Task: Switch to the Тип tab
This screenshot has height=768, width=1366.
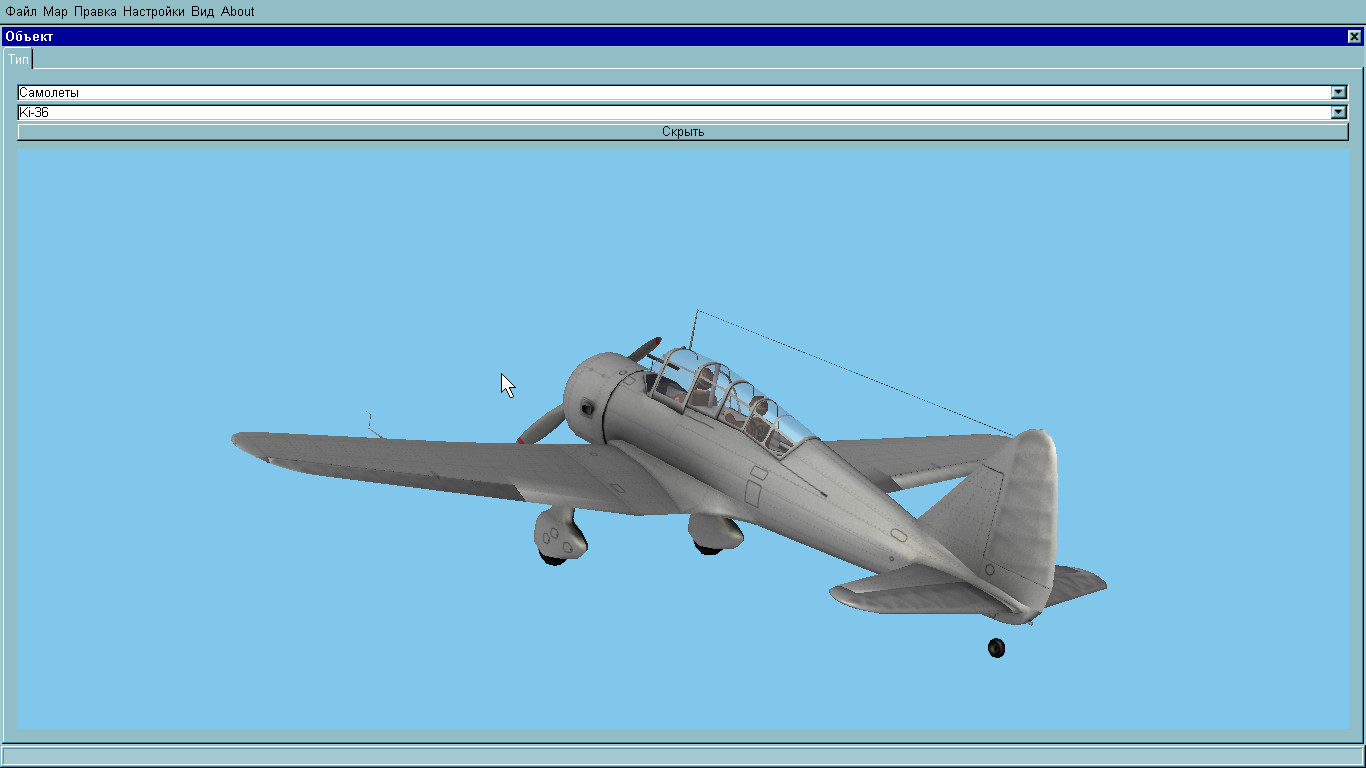Action: [18, 59]
